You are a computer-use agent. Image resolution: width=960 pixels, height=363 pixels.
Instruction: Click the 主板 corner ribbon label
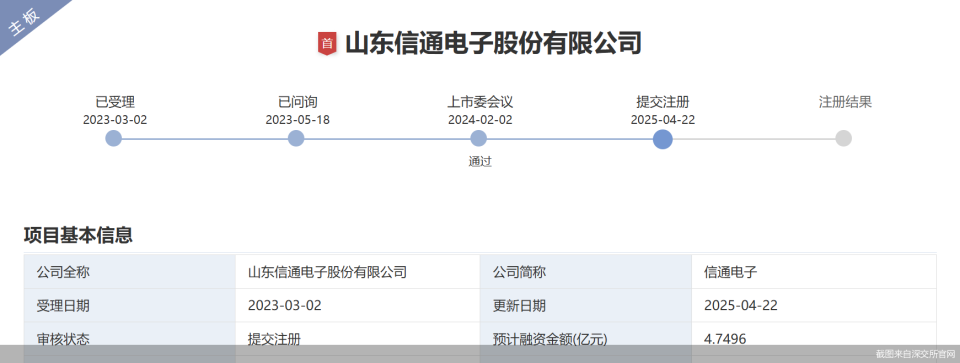click(x=24, y=22)
